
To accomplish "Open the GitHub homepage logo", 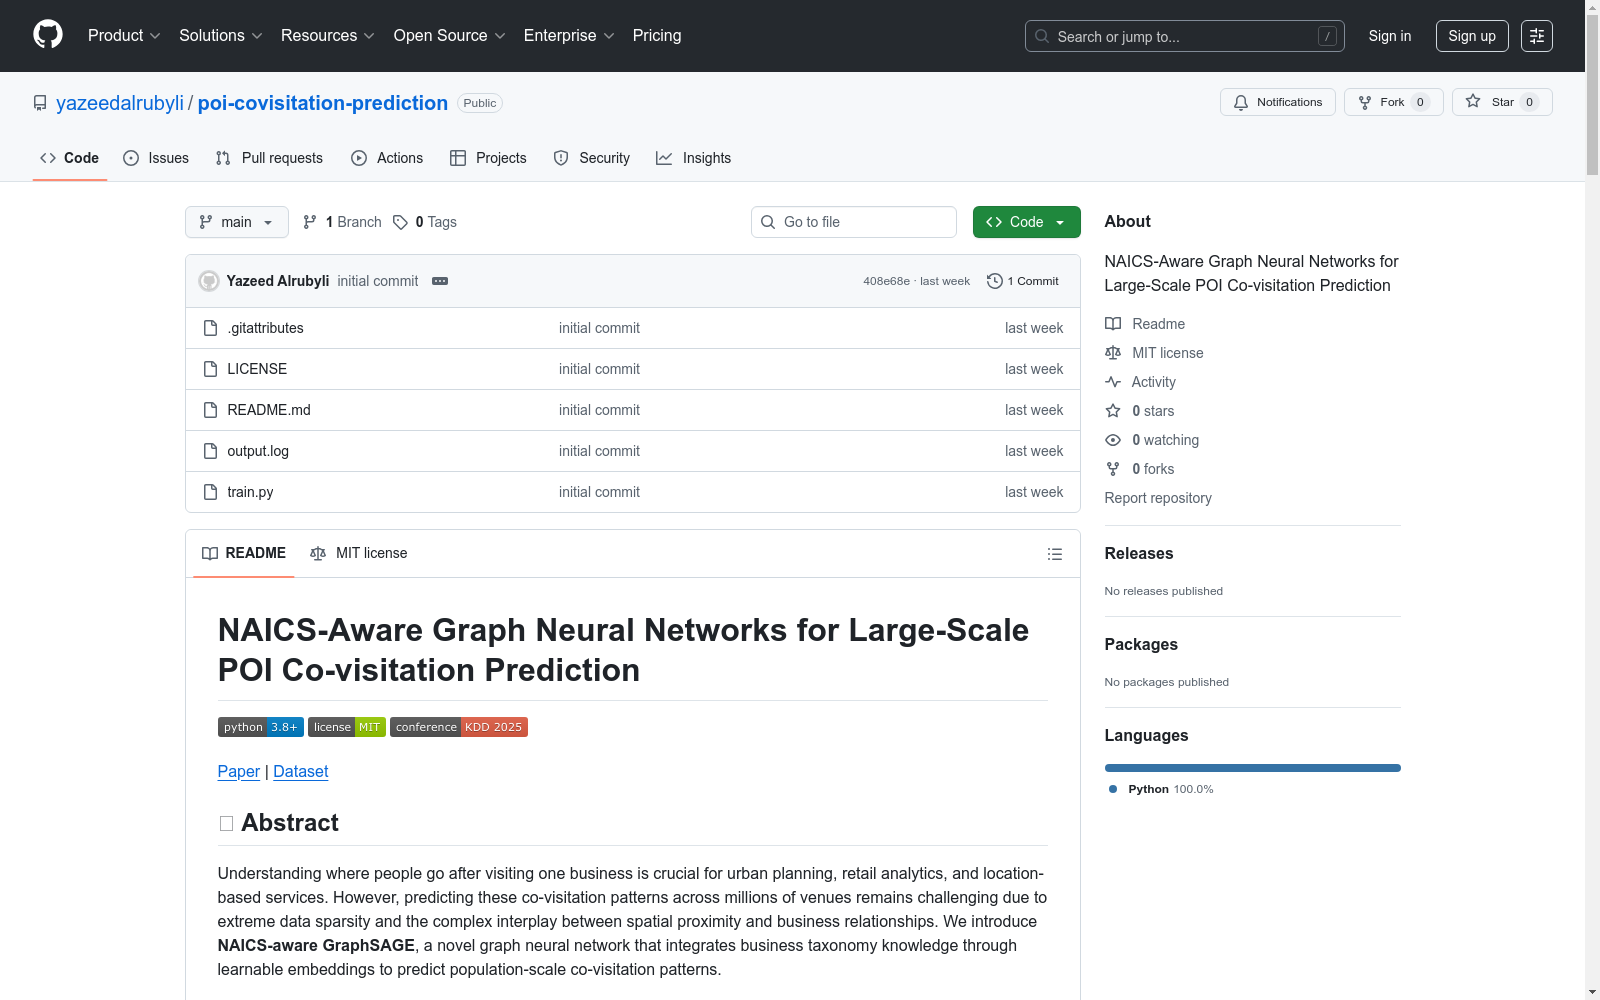I will point(48,35).
